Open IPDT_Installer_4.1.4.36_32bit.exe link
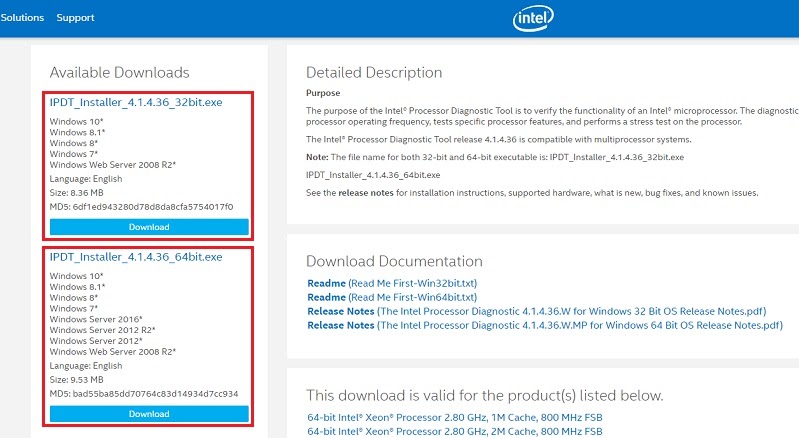Screen dimensions: 799x438 (x=136, y=102)
